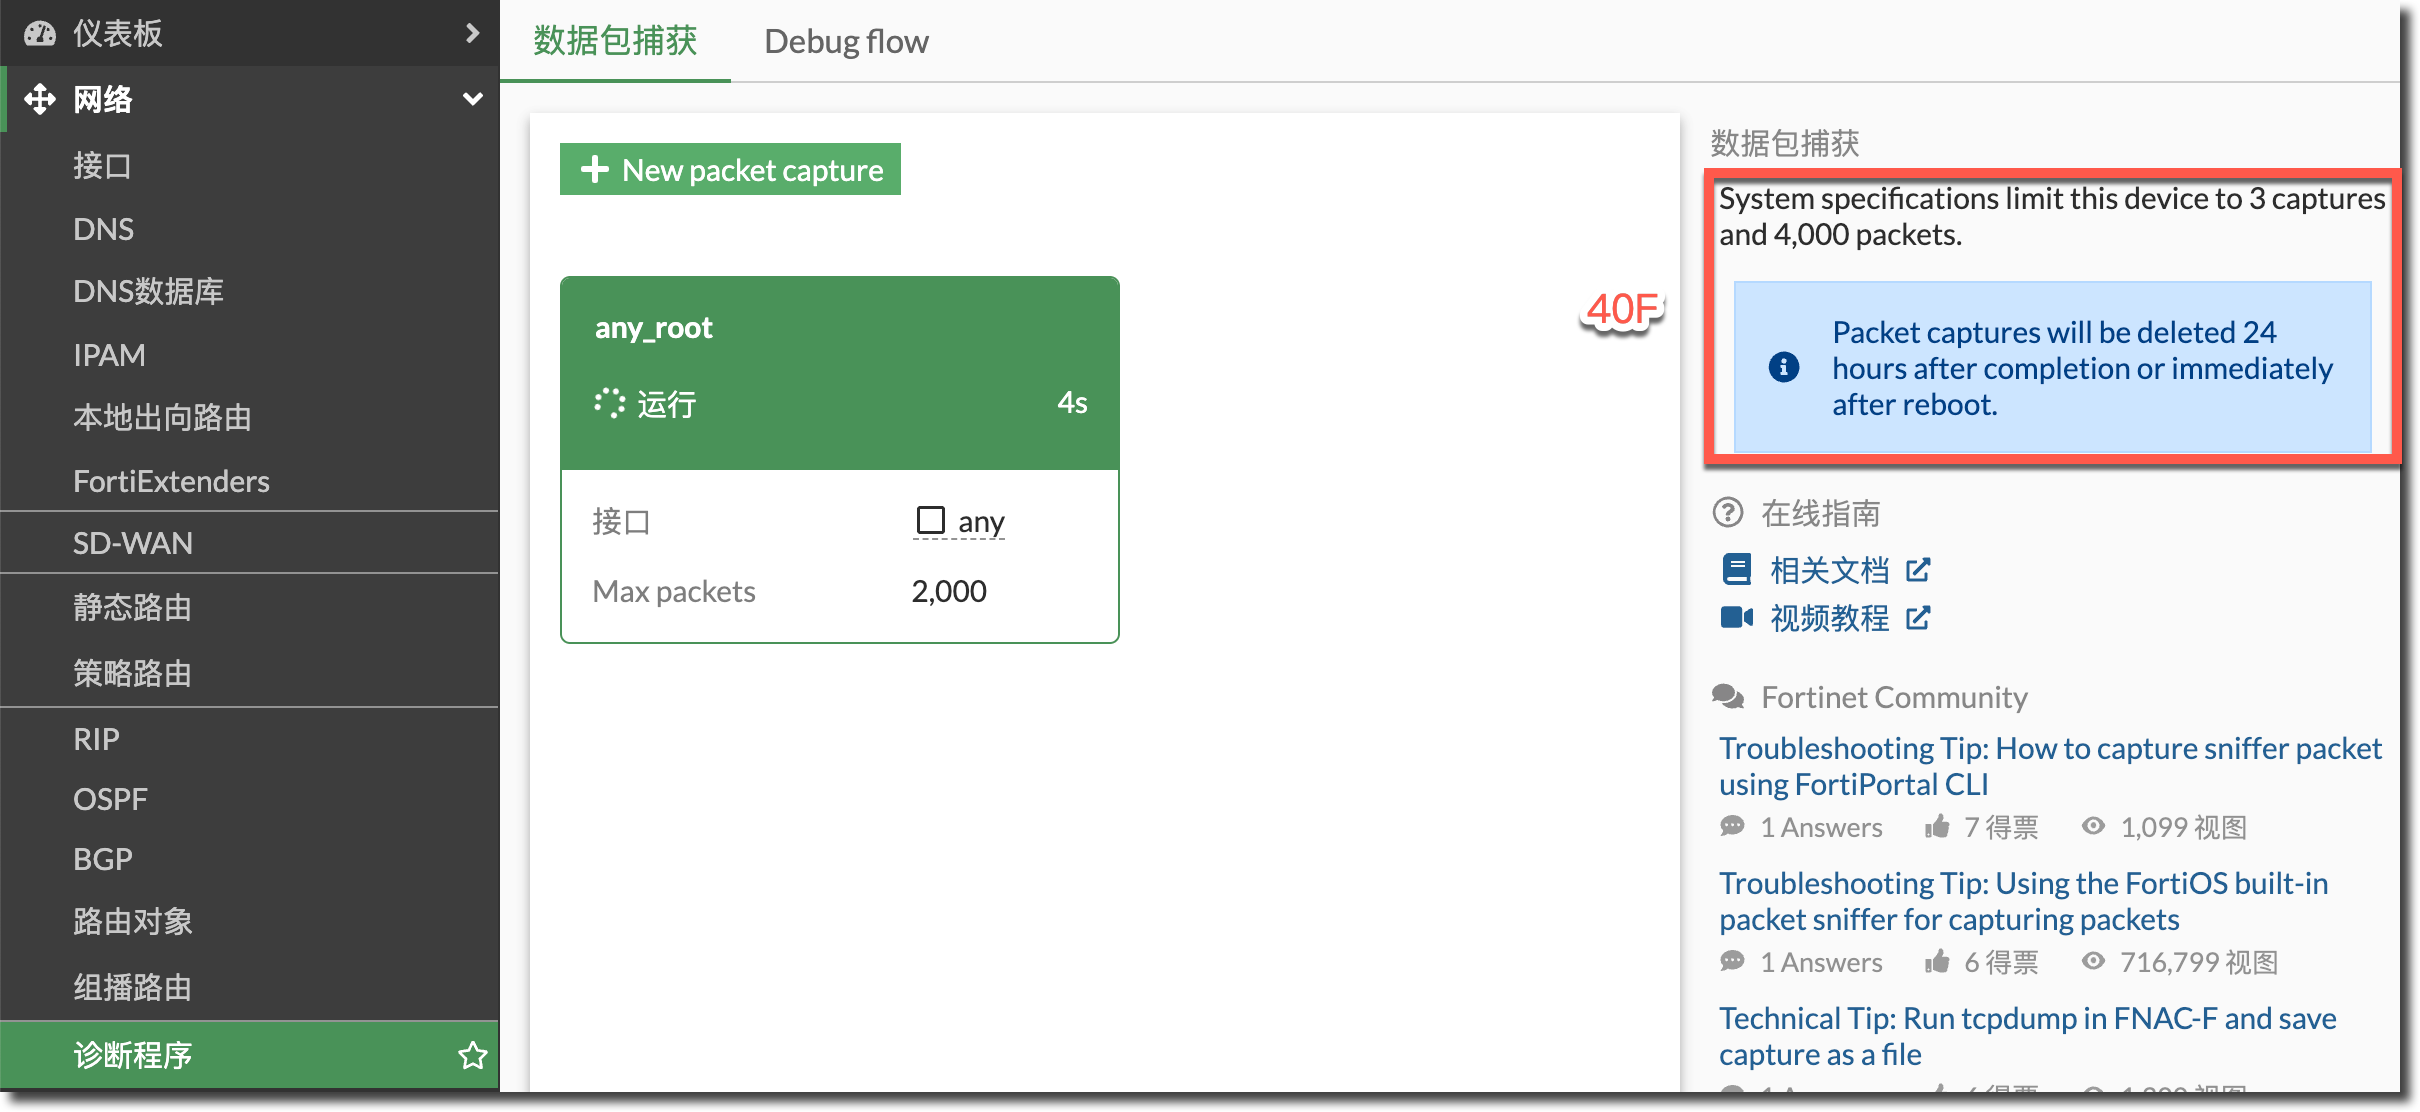Click the running spinner on any_root
Viewport: 2420px width, 1112px height.
609,403
